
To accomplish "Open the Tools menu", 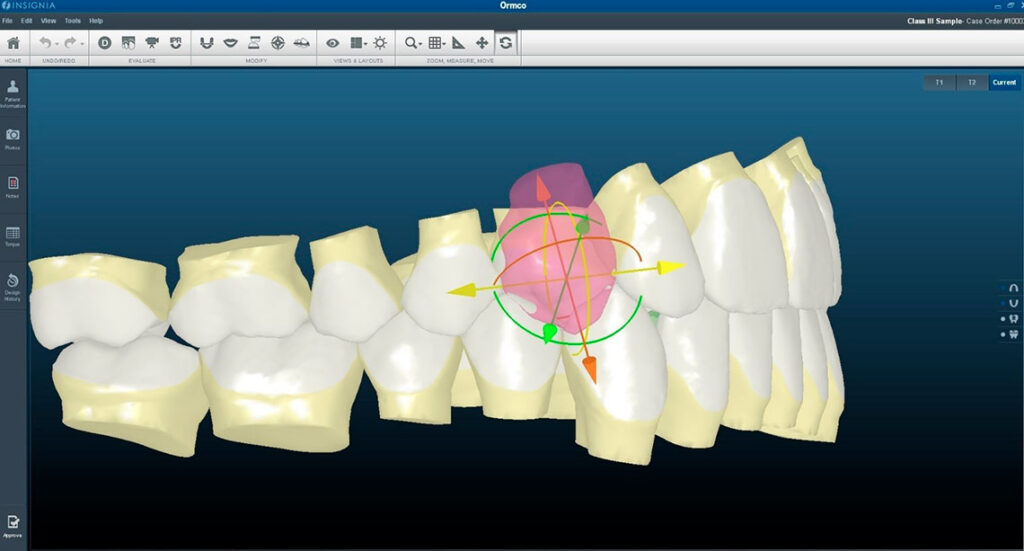I will pos(72,20).
